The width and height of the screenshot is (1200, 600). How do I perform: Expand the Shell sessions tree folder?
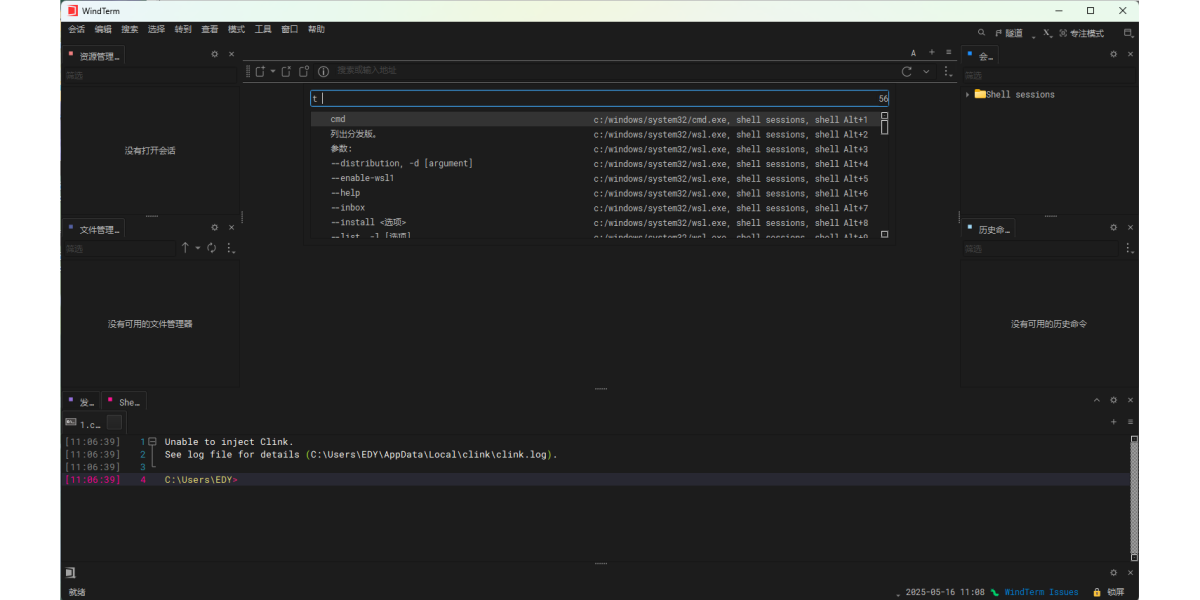pos(968,95)
